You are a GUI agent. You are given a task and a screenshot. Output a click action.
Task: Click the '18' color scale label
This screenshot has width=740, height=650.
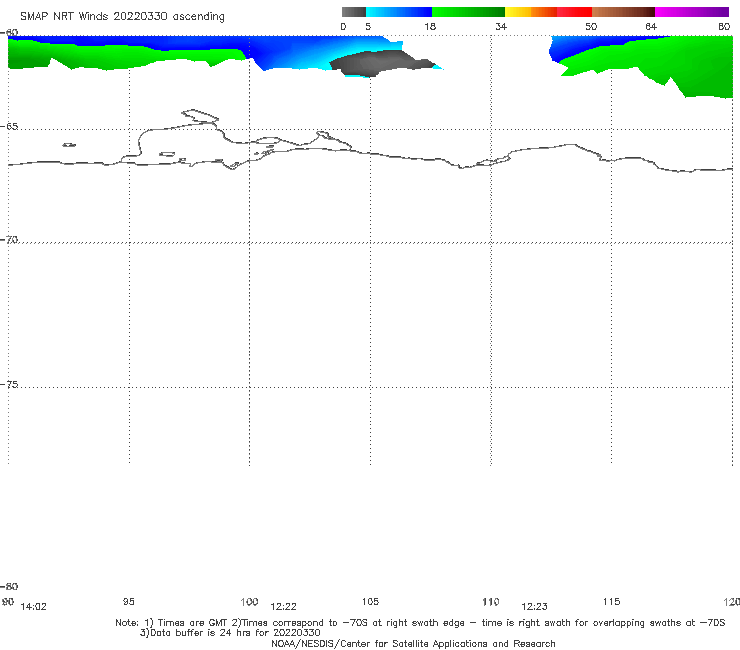[x=430, y=26]
